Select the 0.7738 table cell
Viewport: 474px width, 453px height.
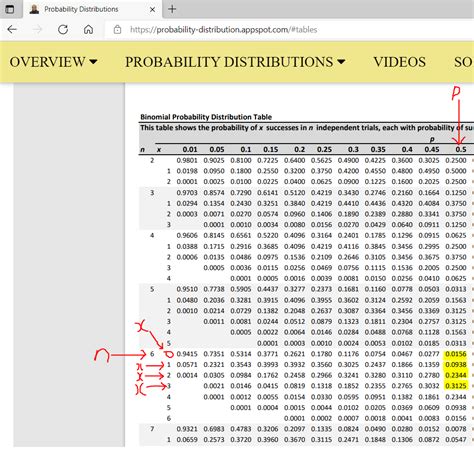coord(214,289)
